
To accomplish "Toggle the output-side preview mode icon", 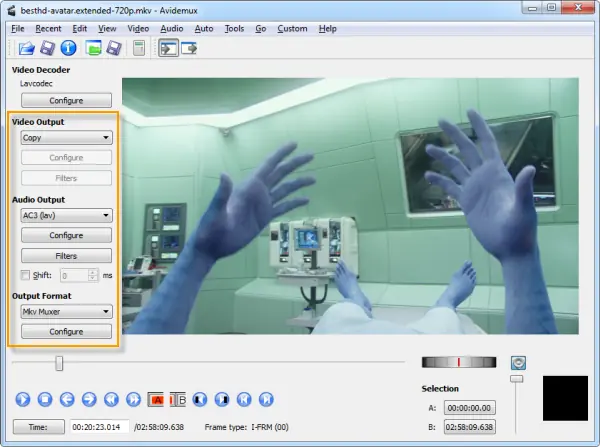I will [x=189, y=49].
